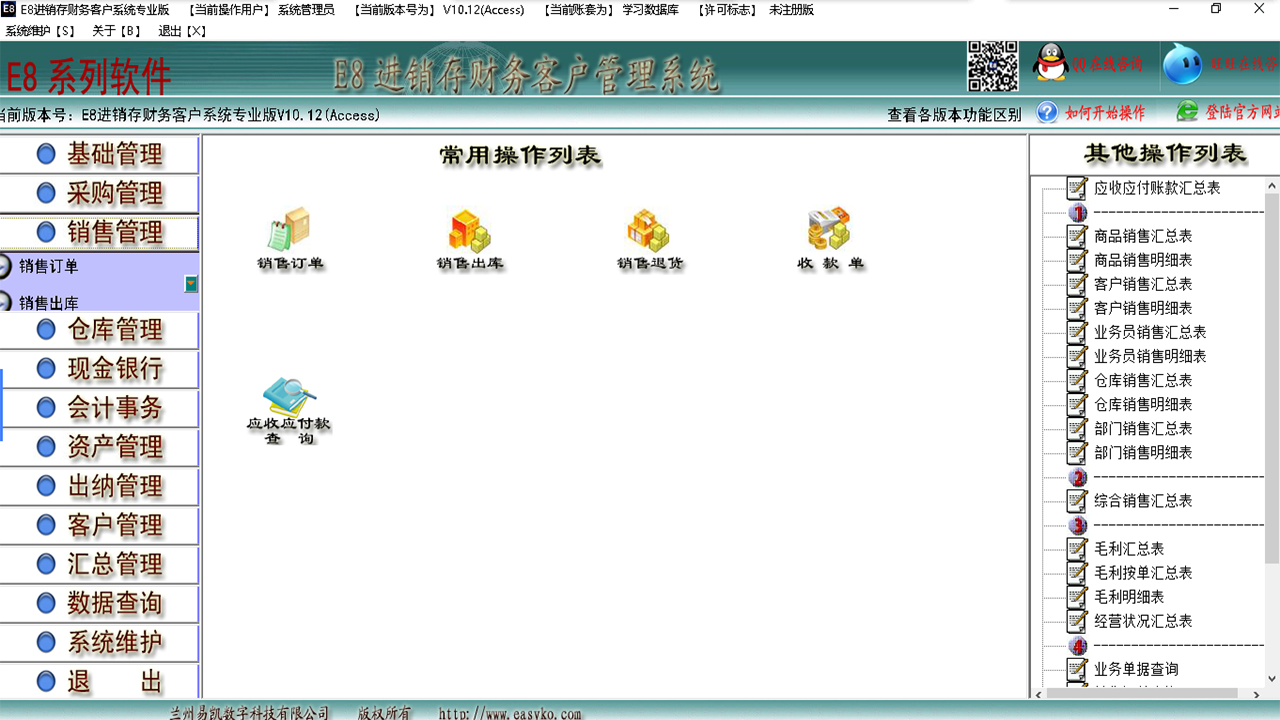Click the number 1 separator icon in the list

[1078, 212]
